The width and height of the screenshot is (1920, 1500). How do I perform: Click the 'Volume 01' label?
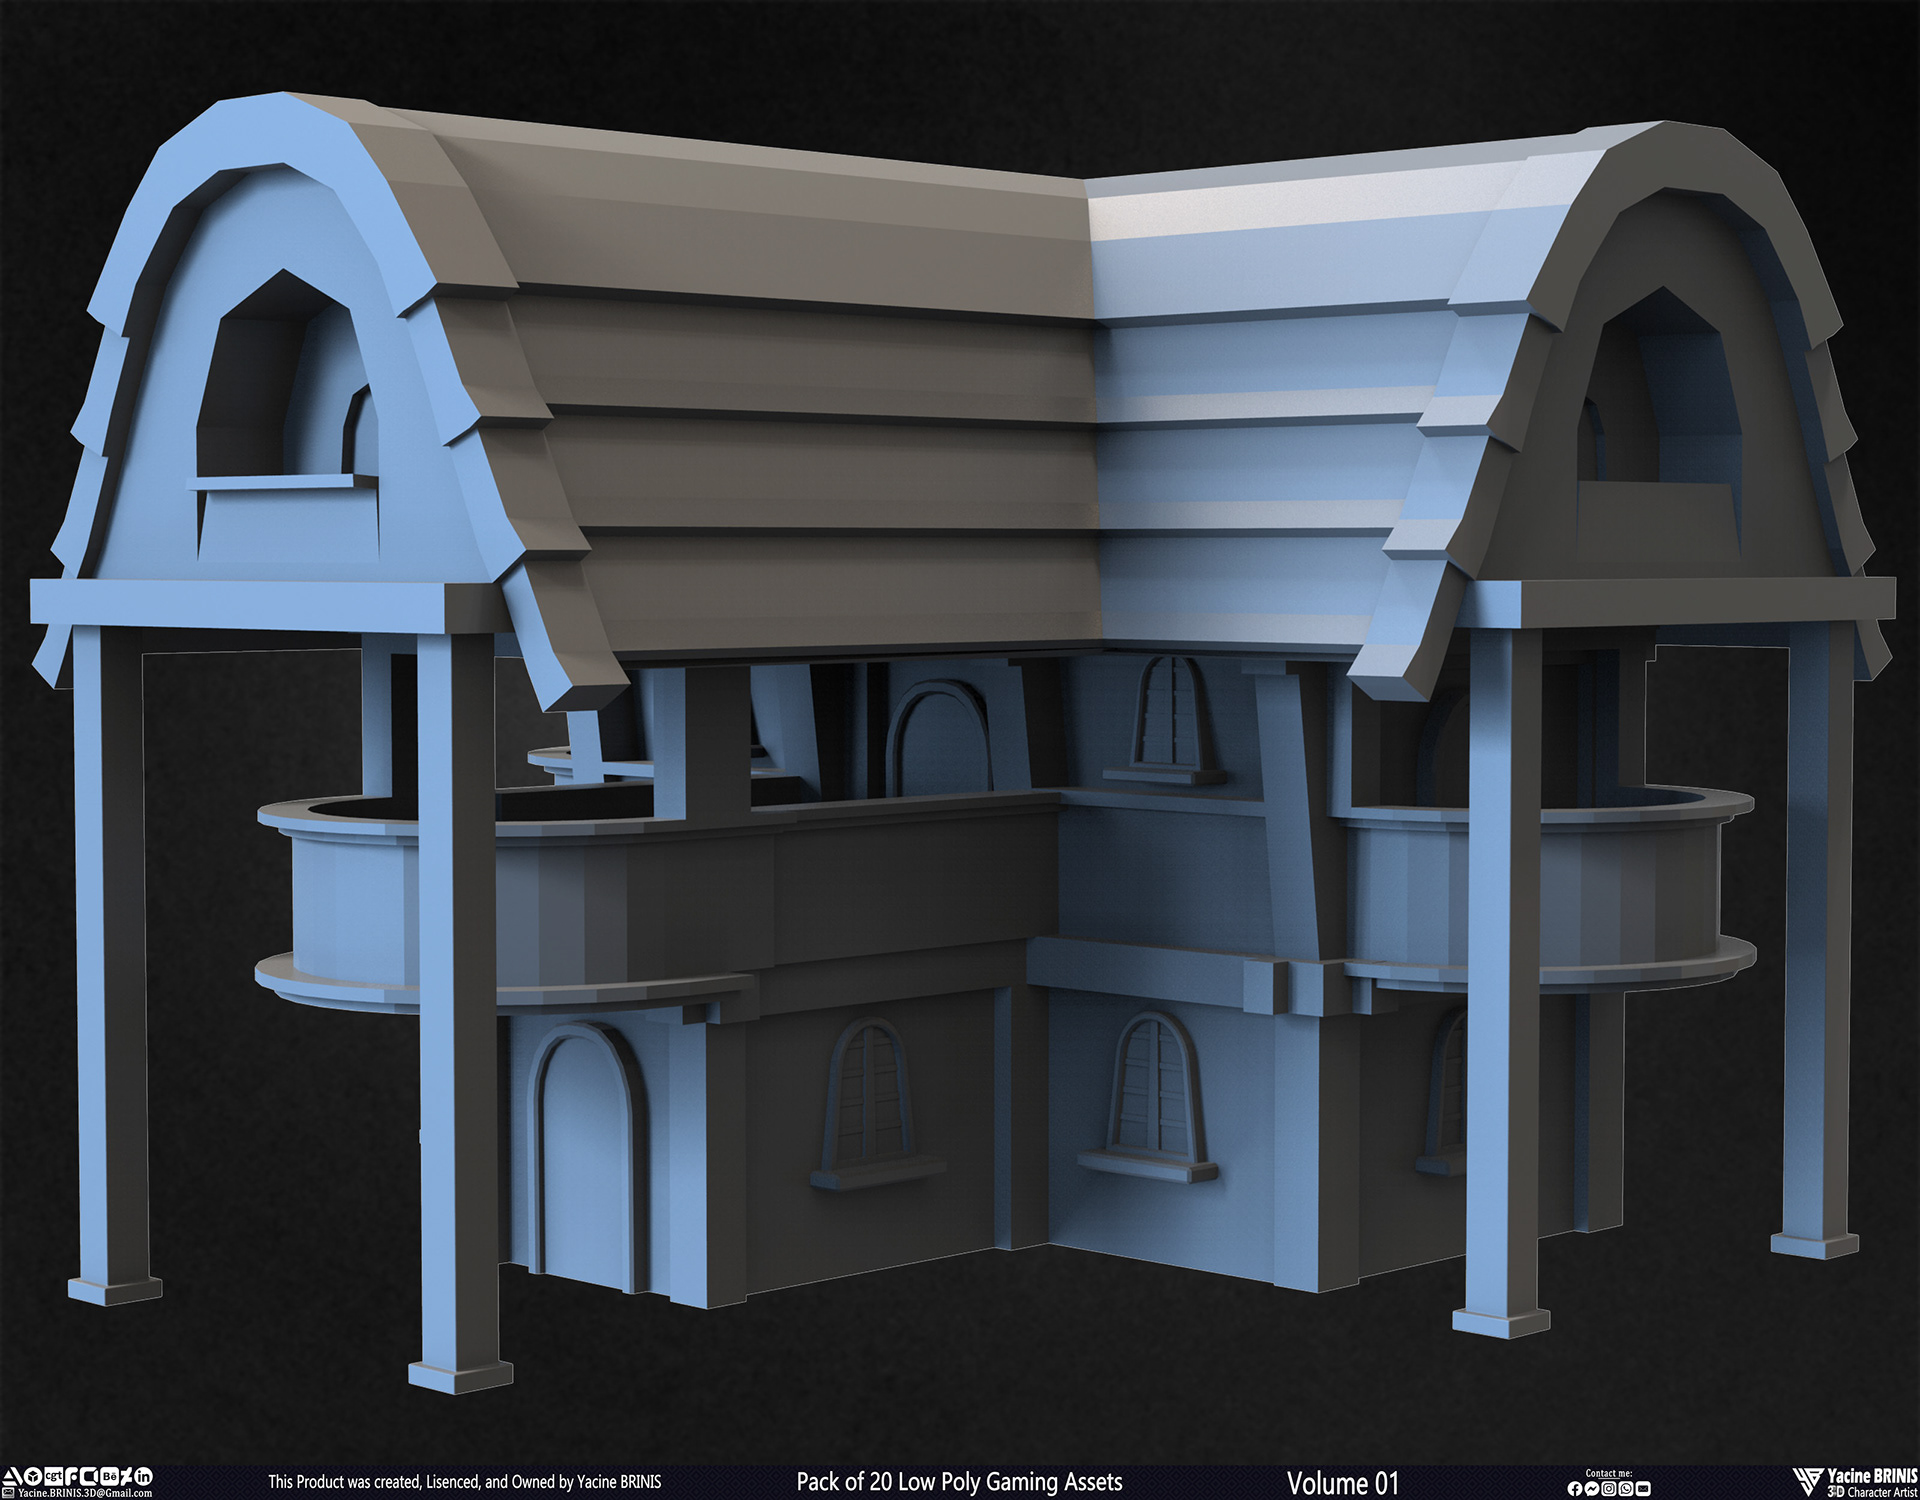click(1342, 1482)
